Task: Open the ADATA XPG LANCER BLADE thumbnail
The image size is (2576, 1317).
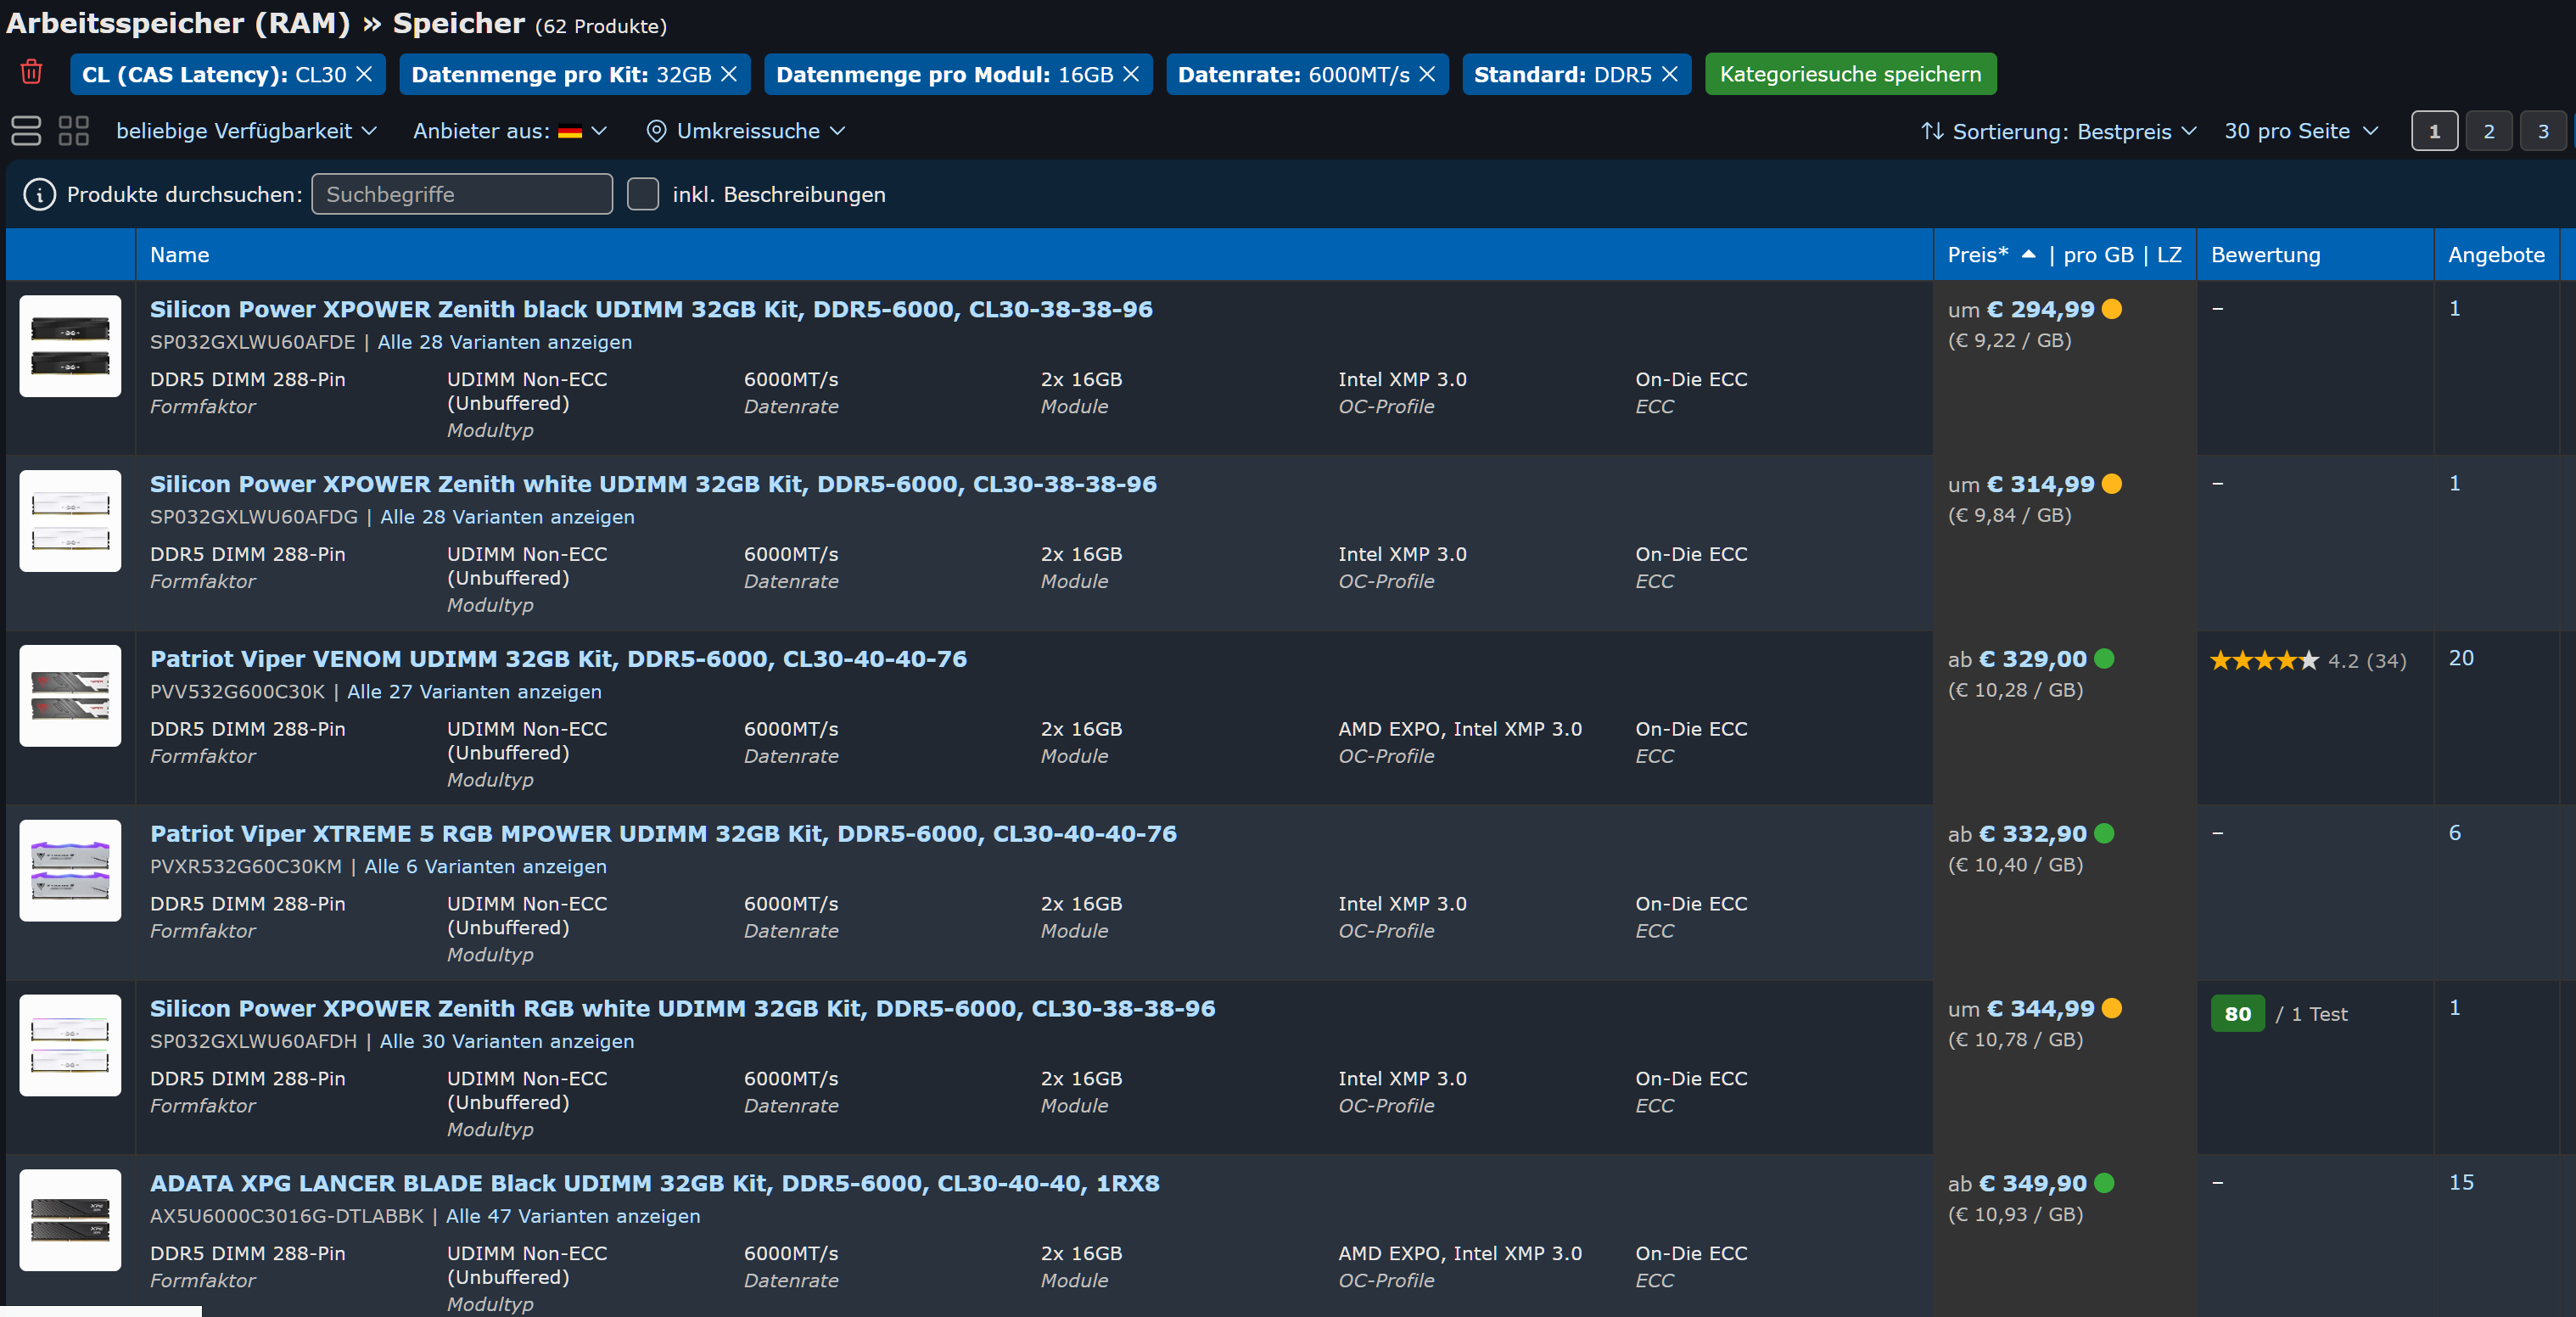Action: [x=70, y=1219]
